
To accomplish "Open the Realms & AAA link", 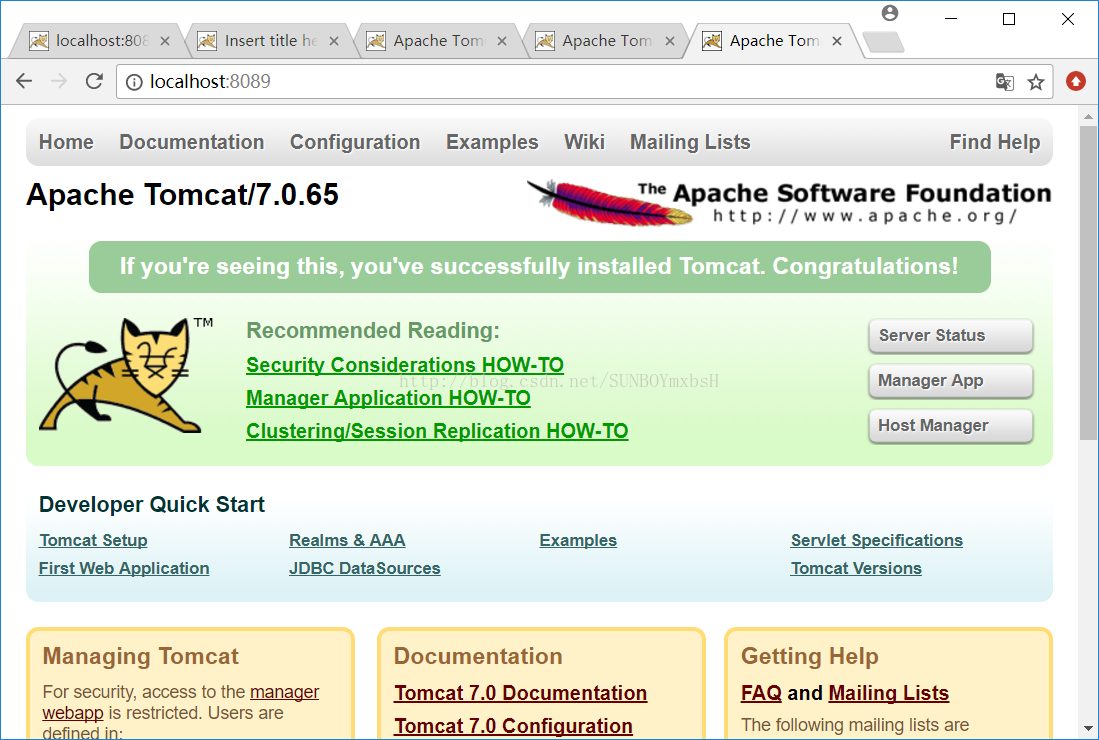I will pos(347,540).
